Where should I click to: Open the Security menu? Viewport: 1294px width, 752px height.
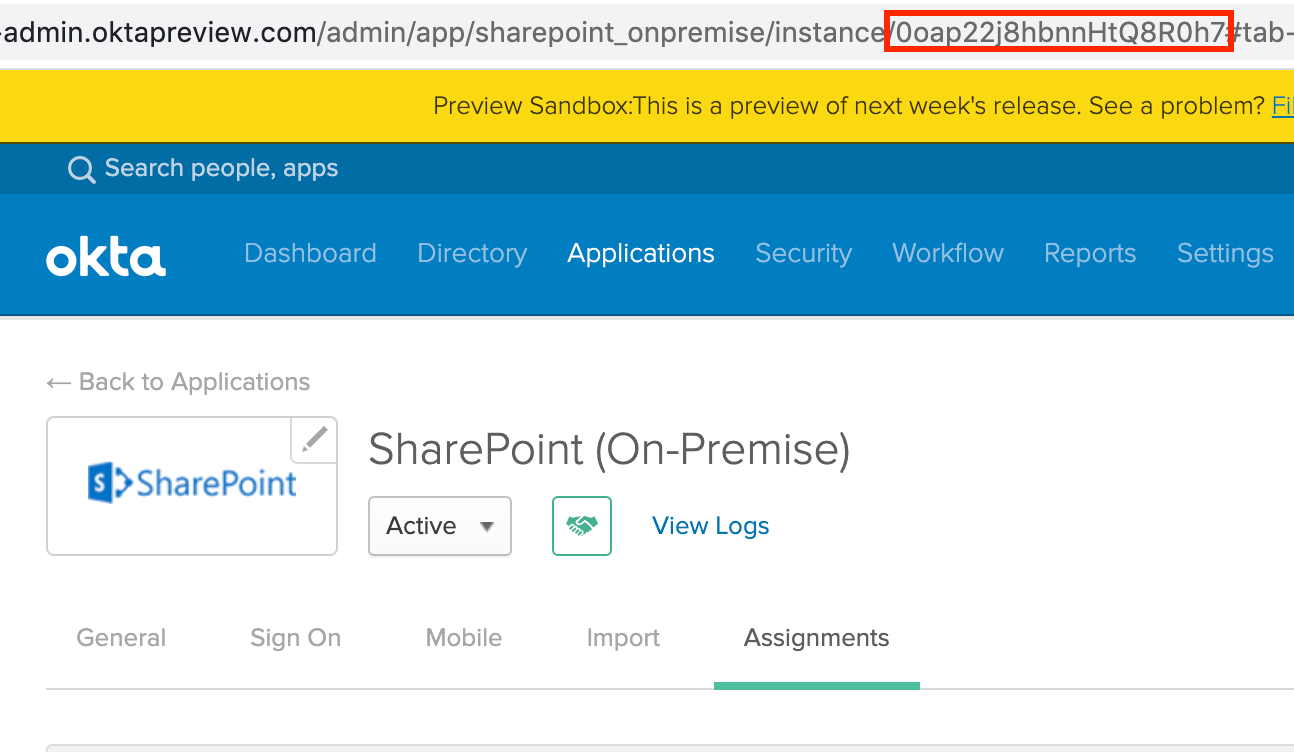(803, 254)
